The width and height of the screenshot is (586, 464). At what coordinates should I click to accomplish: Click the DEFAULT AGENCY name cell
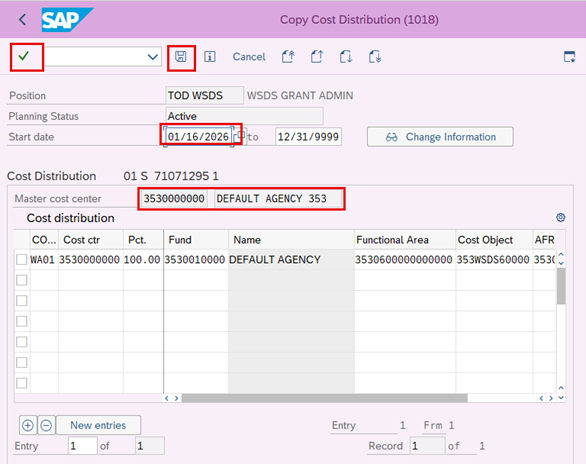tap(291, 259)
